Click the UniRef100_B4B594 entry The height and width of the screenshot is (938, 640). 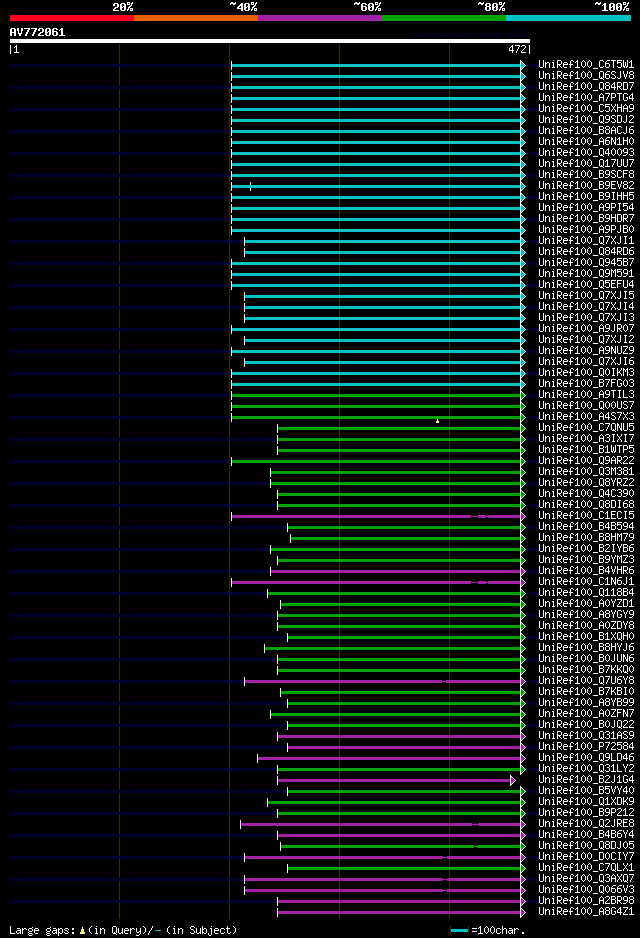586,526
